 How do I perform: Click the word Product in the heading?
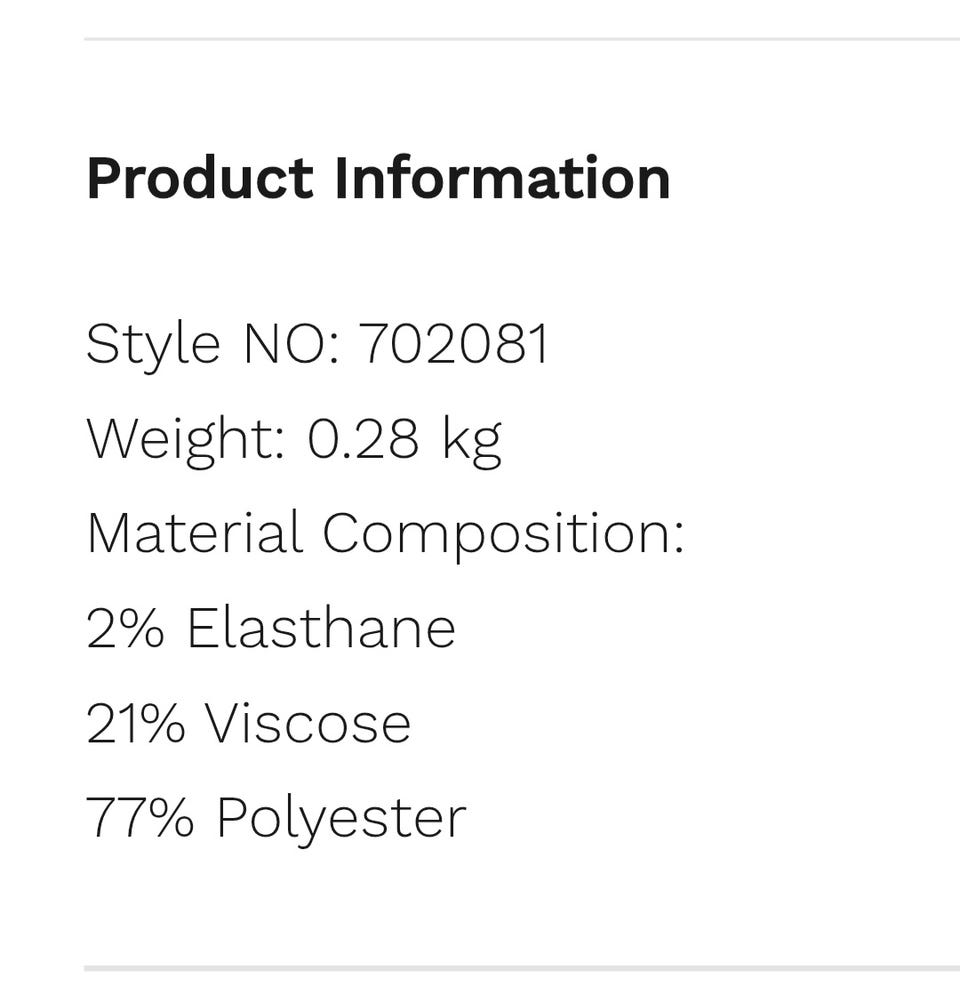pyautogui.click(x=200, y=179)
